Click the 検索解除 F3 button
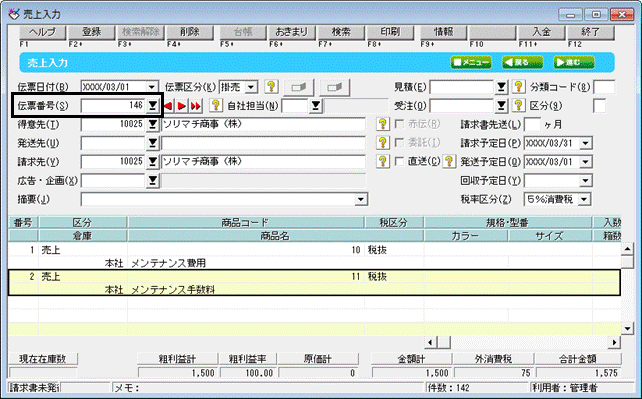642x399 pixels. coord(140,32)
